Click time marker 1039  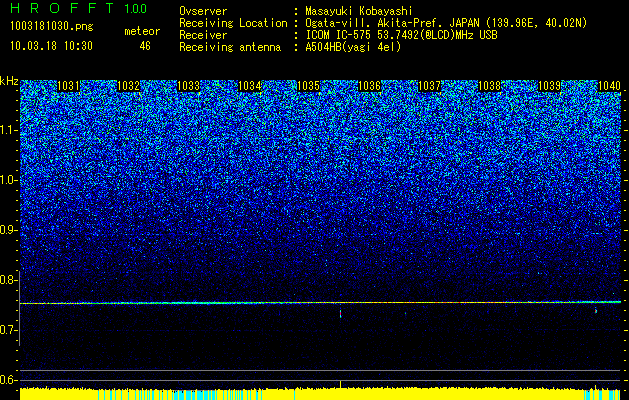pos(549,85)
